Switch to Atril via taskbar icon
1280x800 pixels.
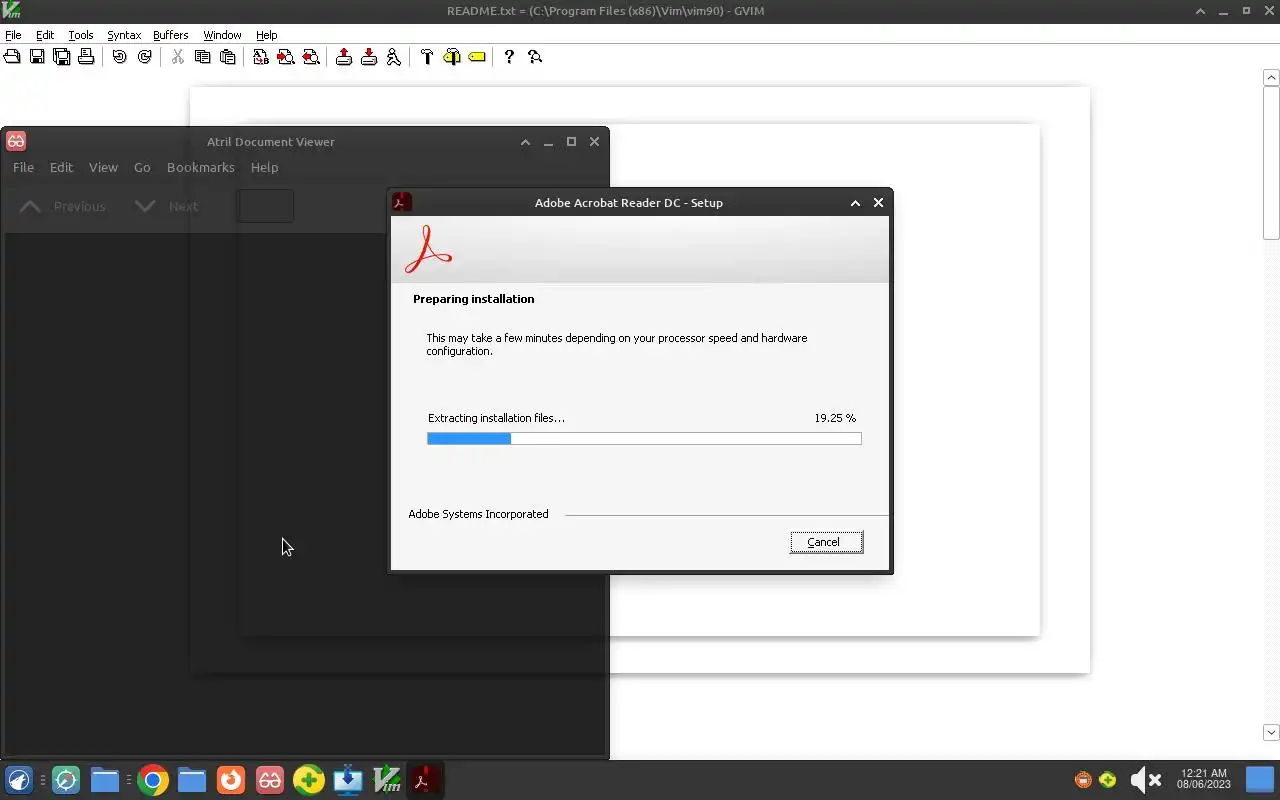click(x=270, y=780)
